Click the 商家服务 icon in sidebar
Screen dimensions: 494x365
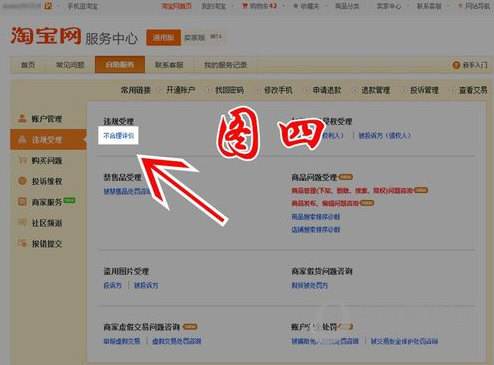click(22, 202)
